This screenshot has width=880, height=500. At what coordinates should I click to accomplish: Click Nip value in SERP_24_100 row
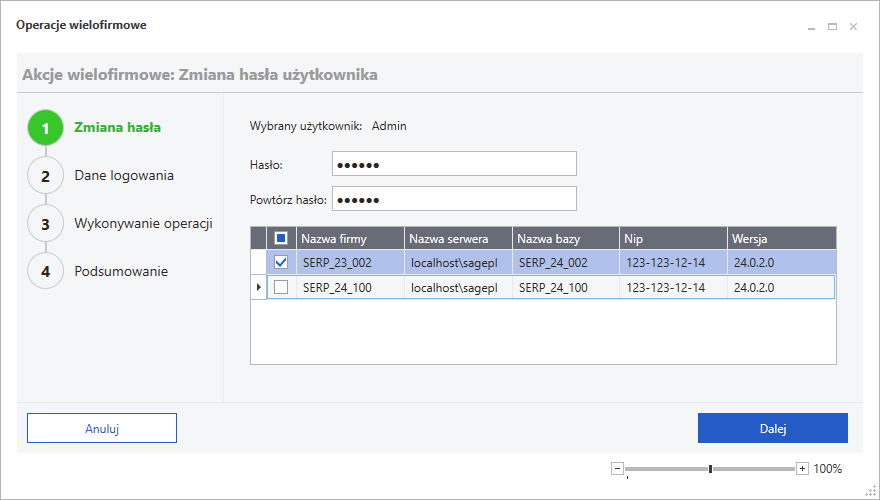673,288
